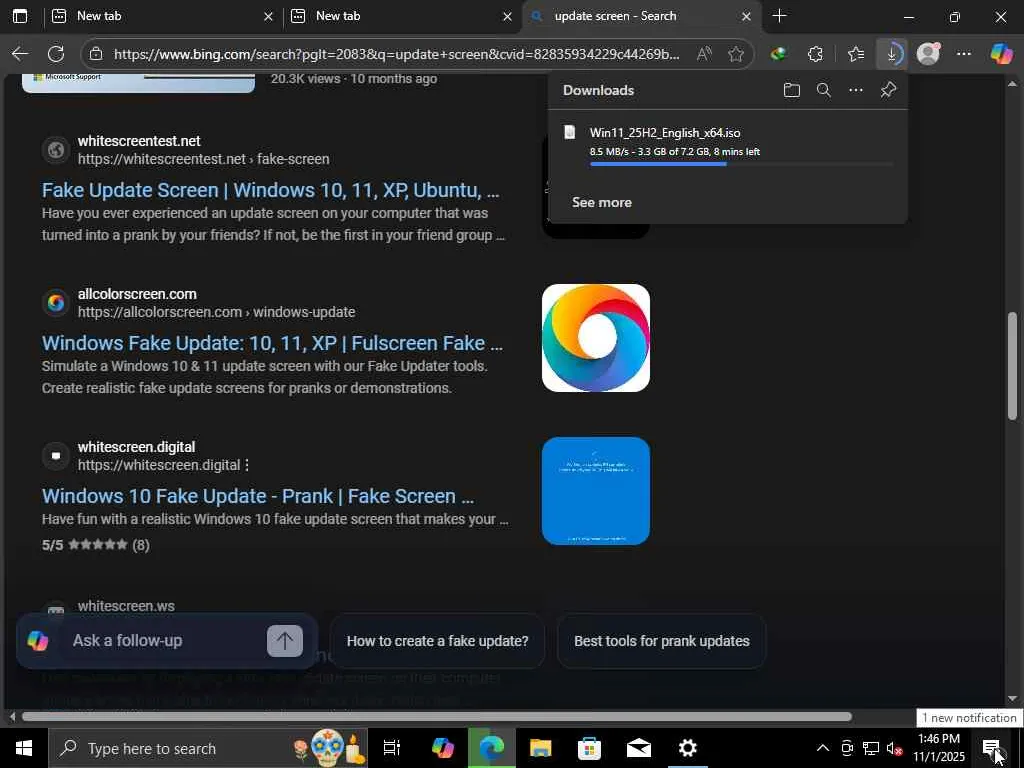Open more options dots beside whitescreen.digital
Image resolution: width=1024 pixels, height=768 pixels.
pos(246,465)
